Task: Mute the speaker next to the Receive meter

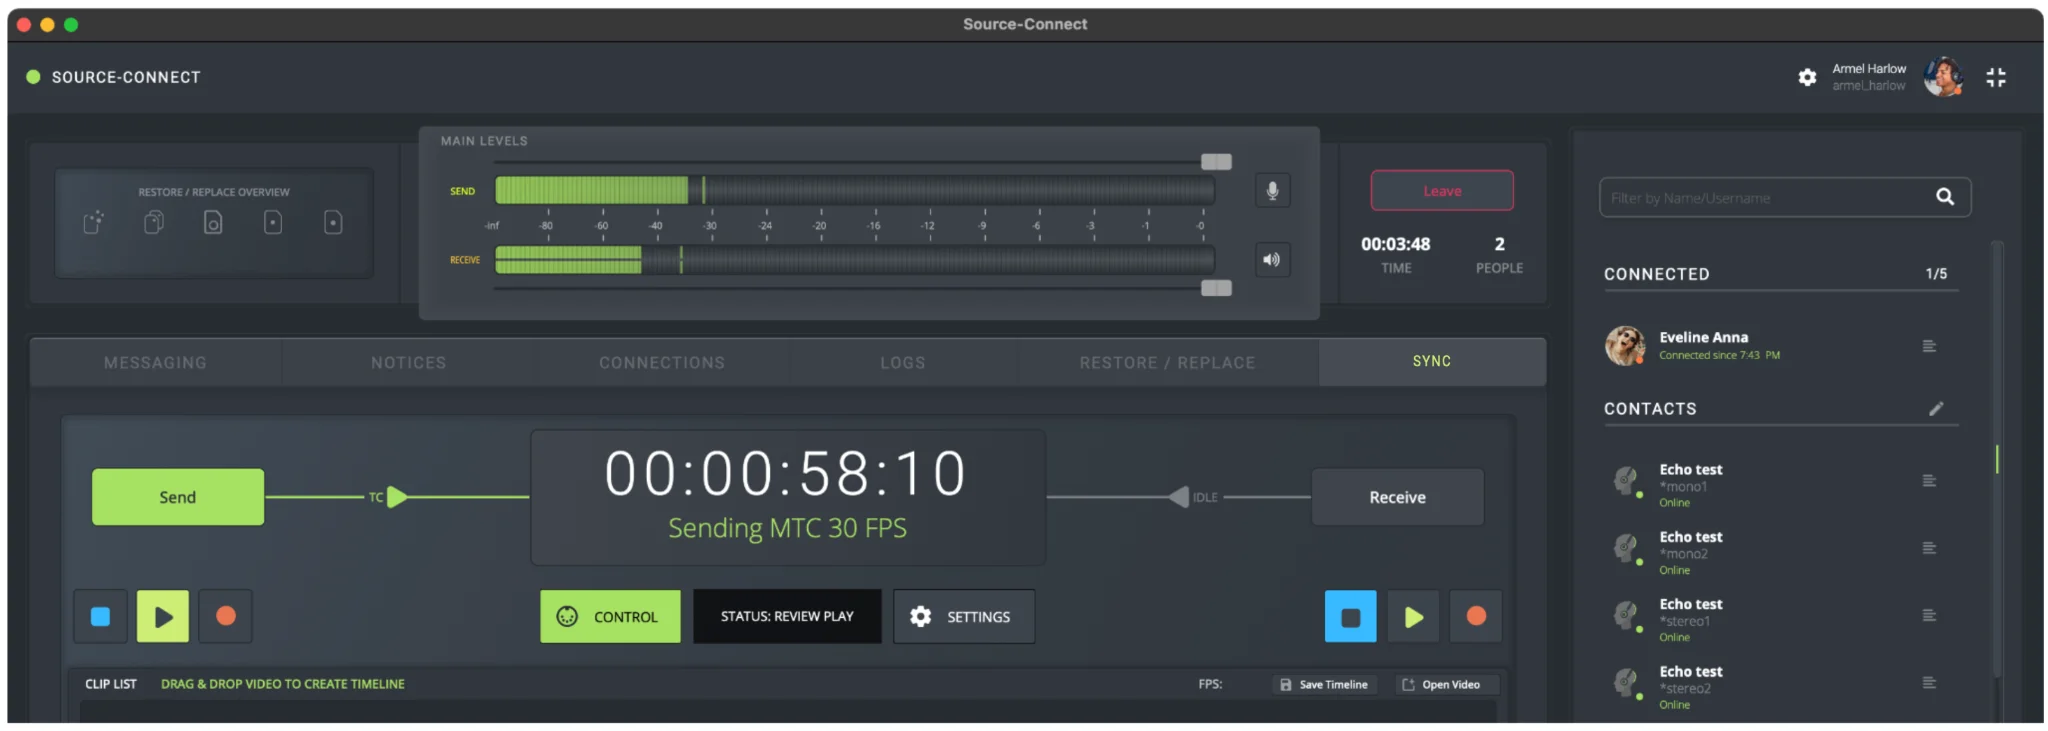Action: point(1272,260)
